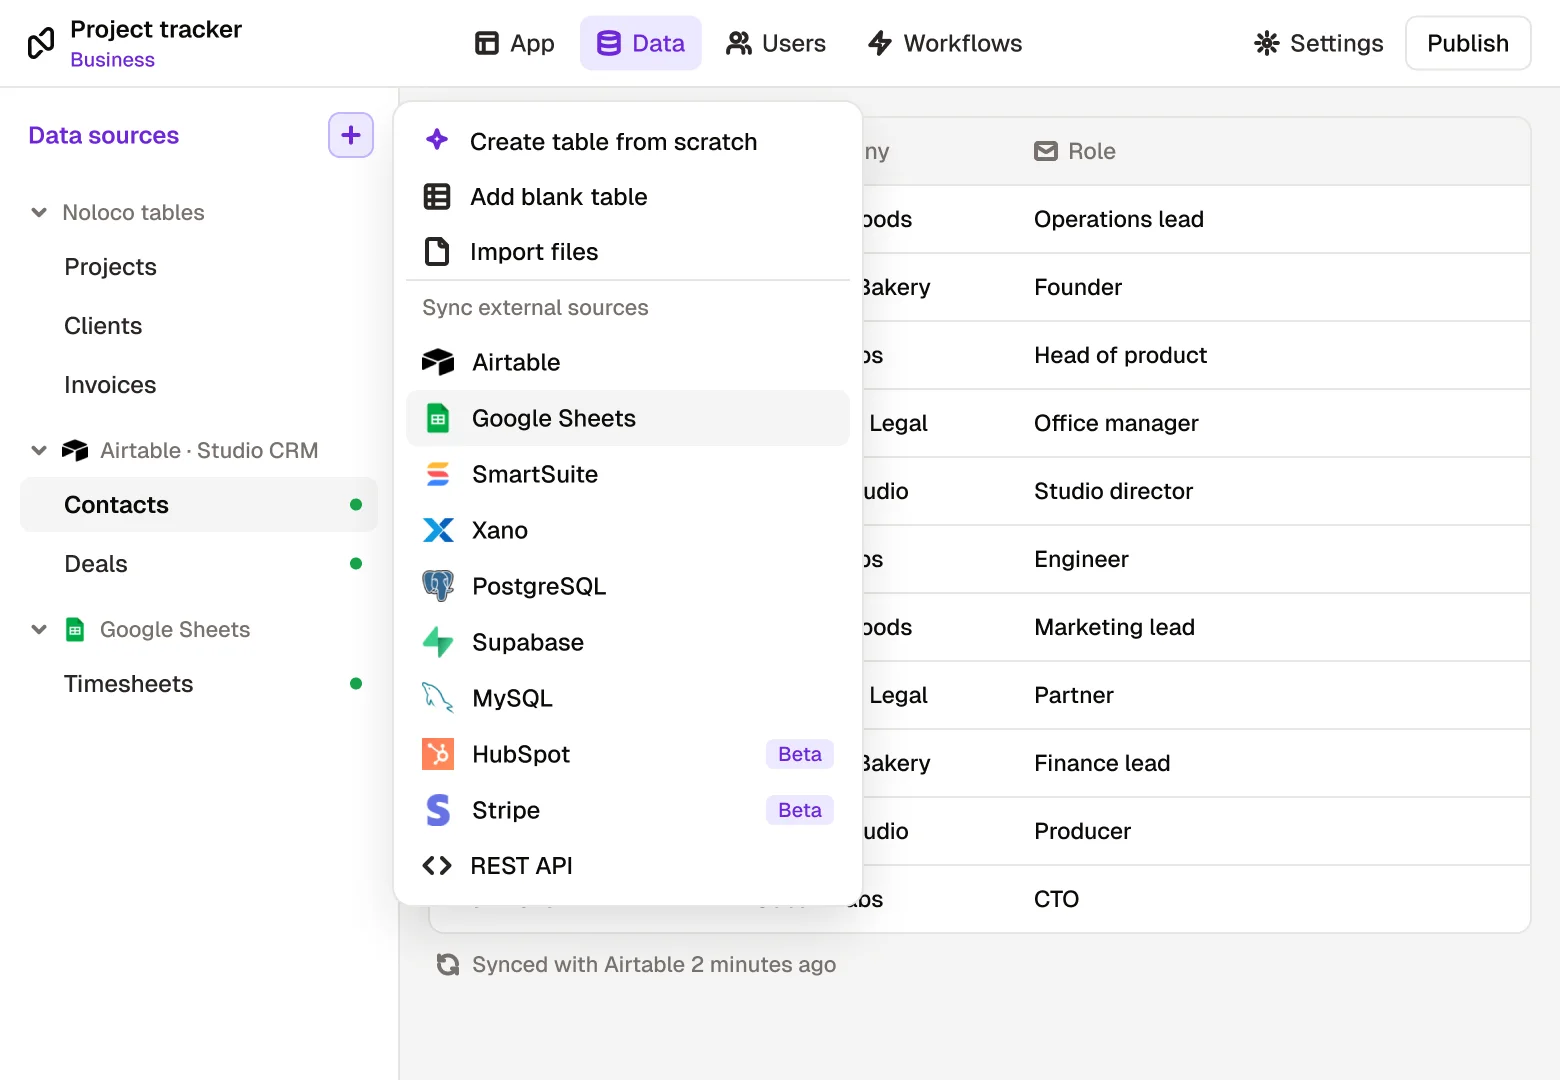Click the sparkle icon for Create table from scratch
1560x1080 pixels.
(x=437, y=140)
